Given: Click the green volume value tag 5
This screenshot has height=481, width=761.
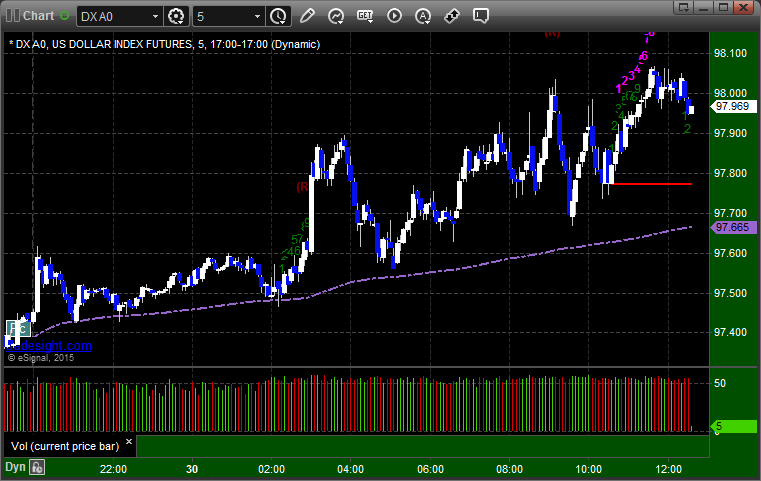Looking at the screenshot, I should [733, 427].
